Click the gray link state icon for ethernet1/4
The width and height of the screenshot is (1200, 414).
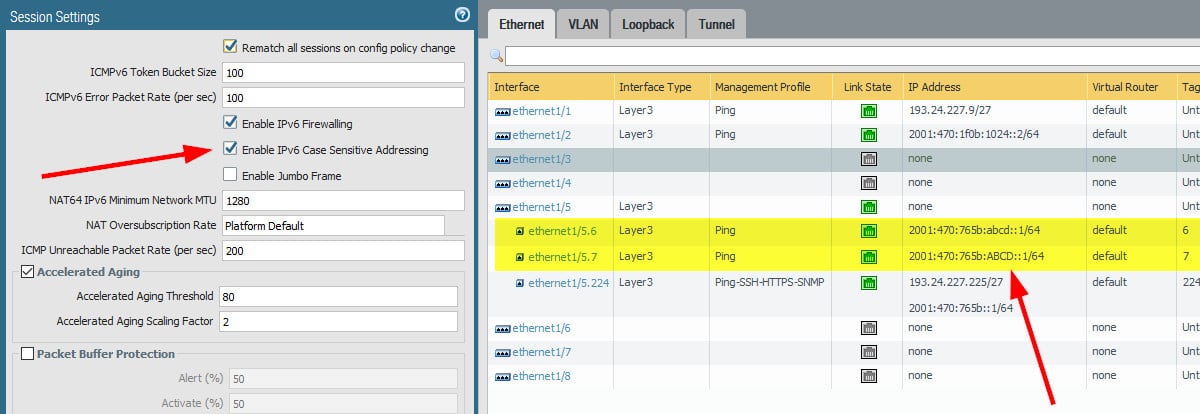coord(868,183)
